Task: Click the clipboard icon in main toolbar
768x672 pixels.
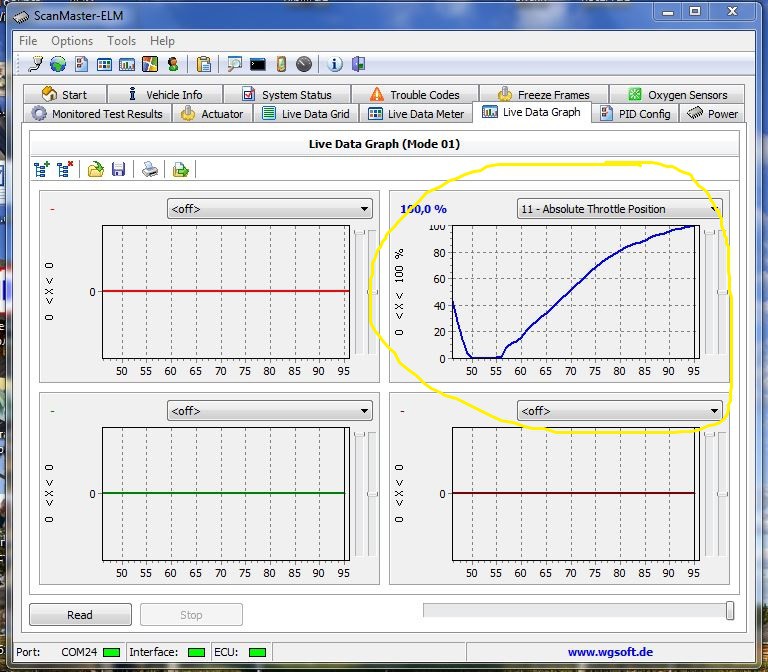Action: (204, 64)
